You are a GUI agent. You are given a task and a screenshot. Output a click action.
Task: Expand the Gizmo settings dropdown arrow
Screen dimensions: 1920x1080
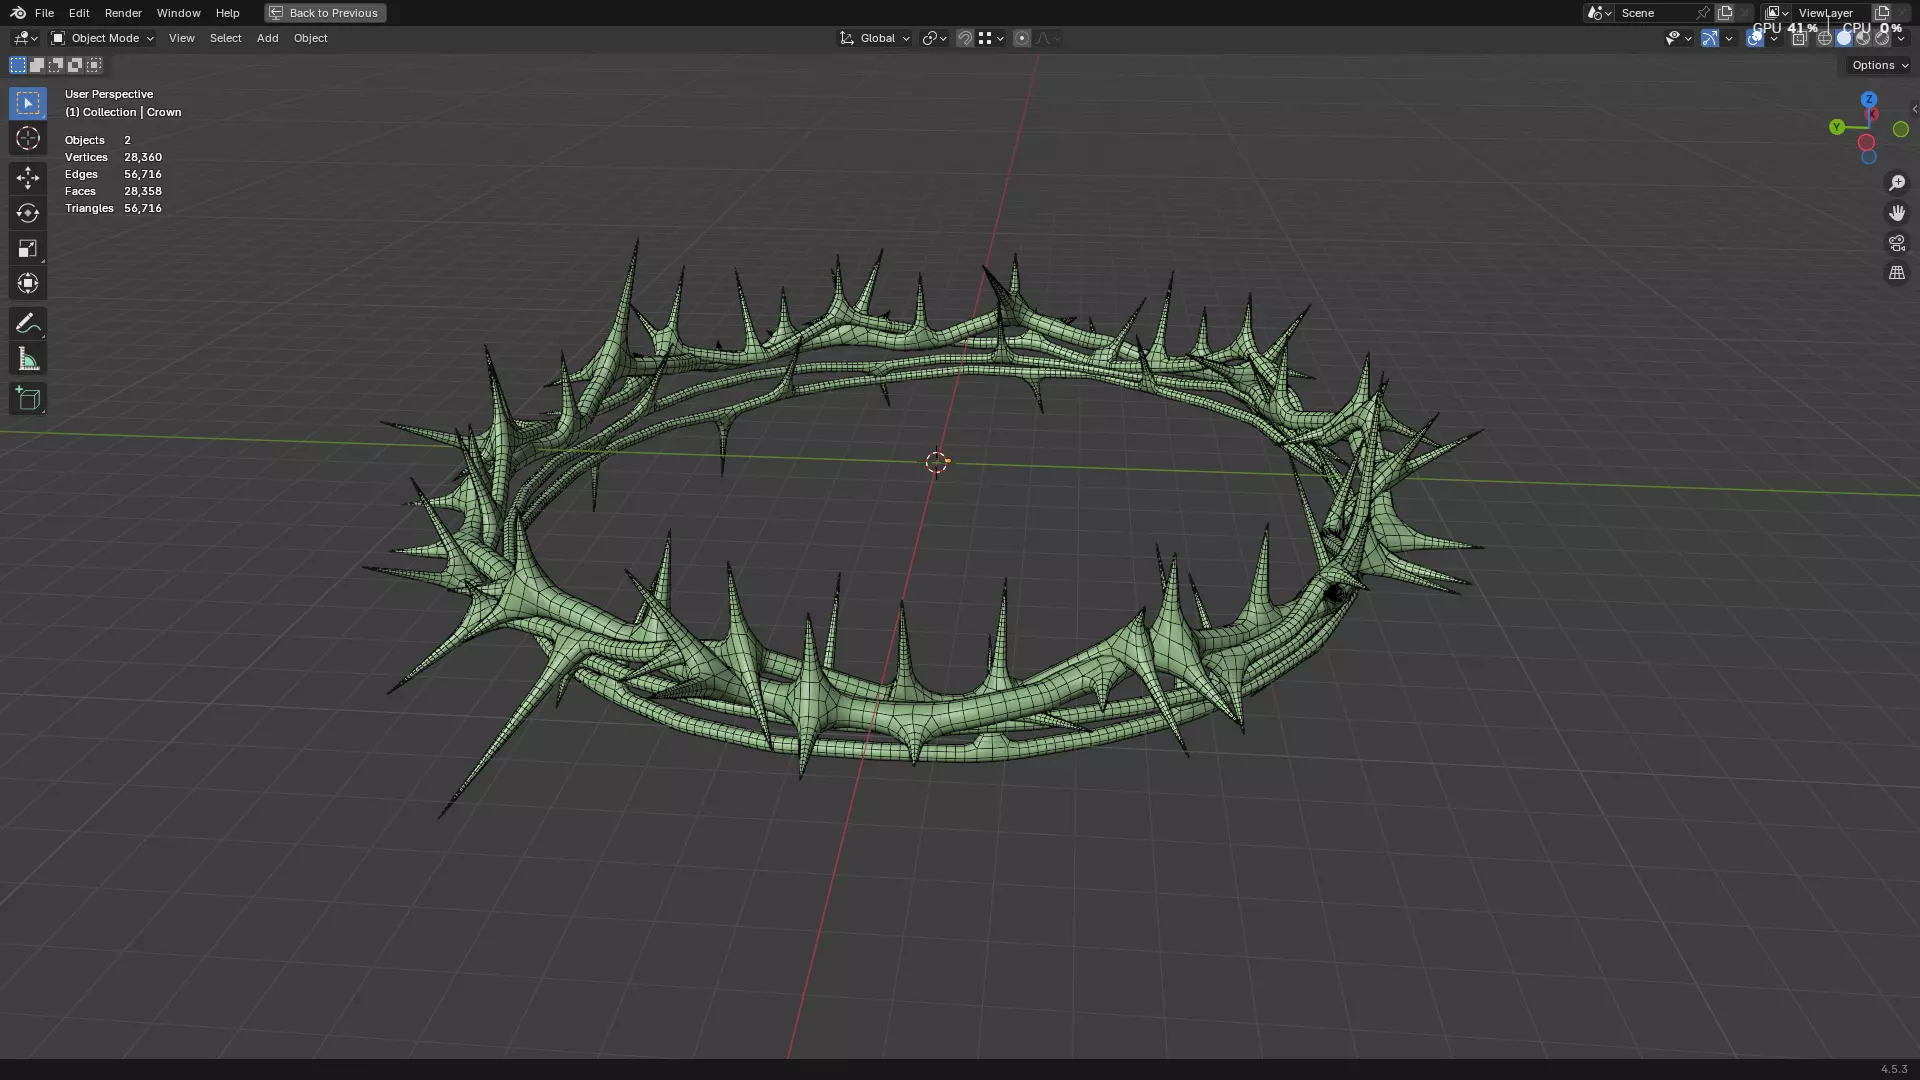[1729, 38]
